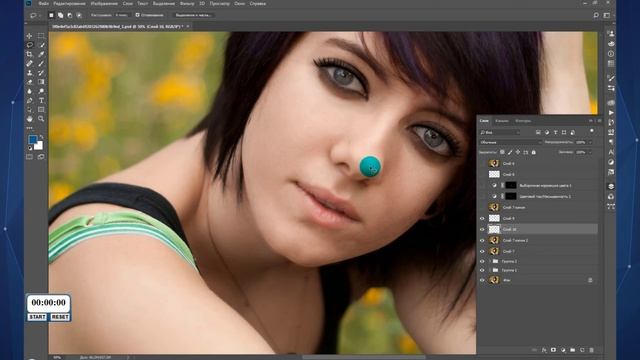Open the Редактирование menu
This screenshot has width=640, height=360.
pos(69,3)
